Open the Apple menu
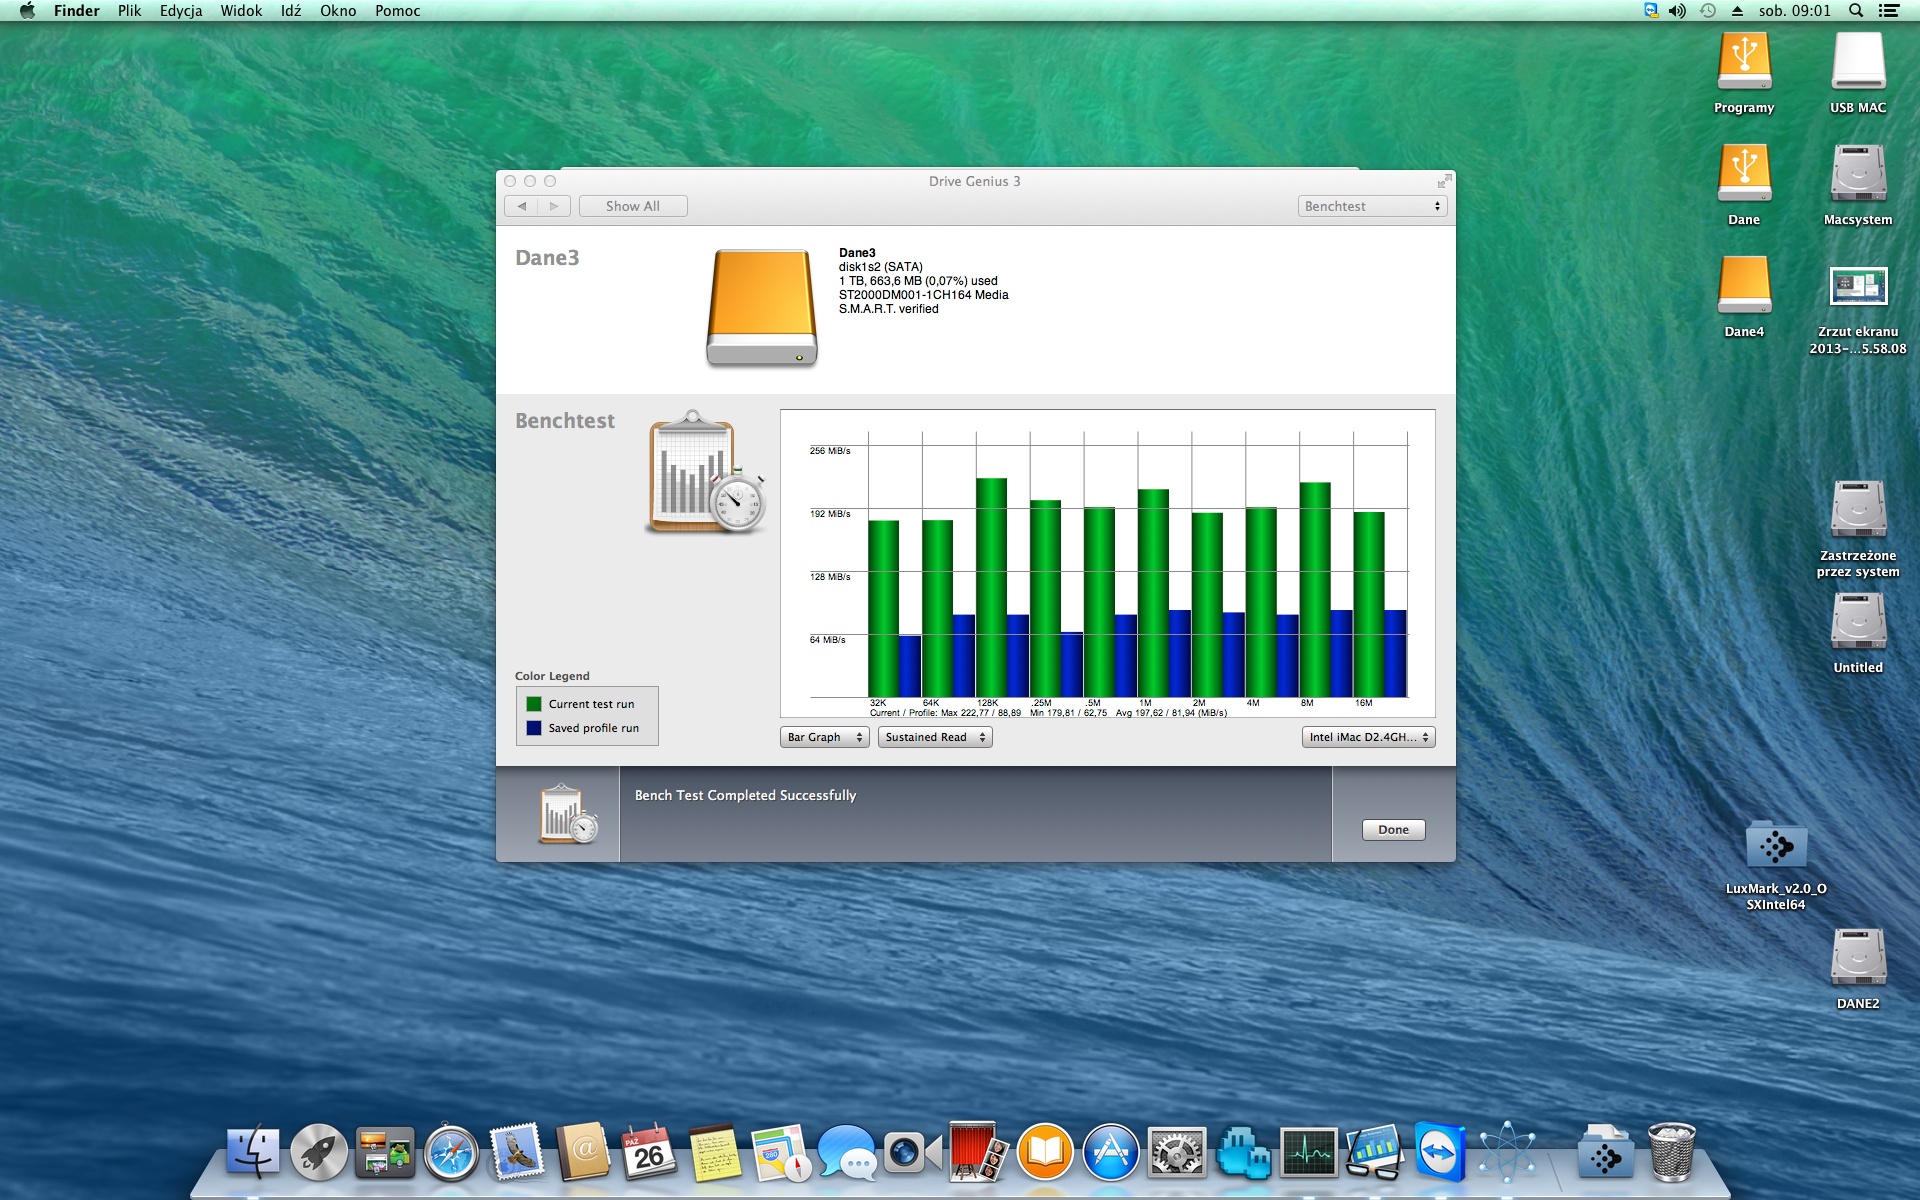1920x1200 pixels. 27,11
